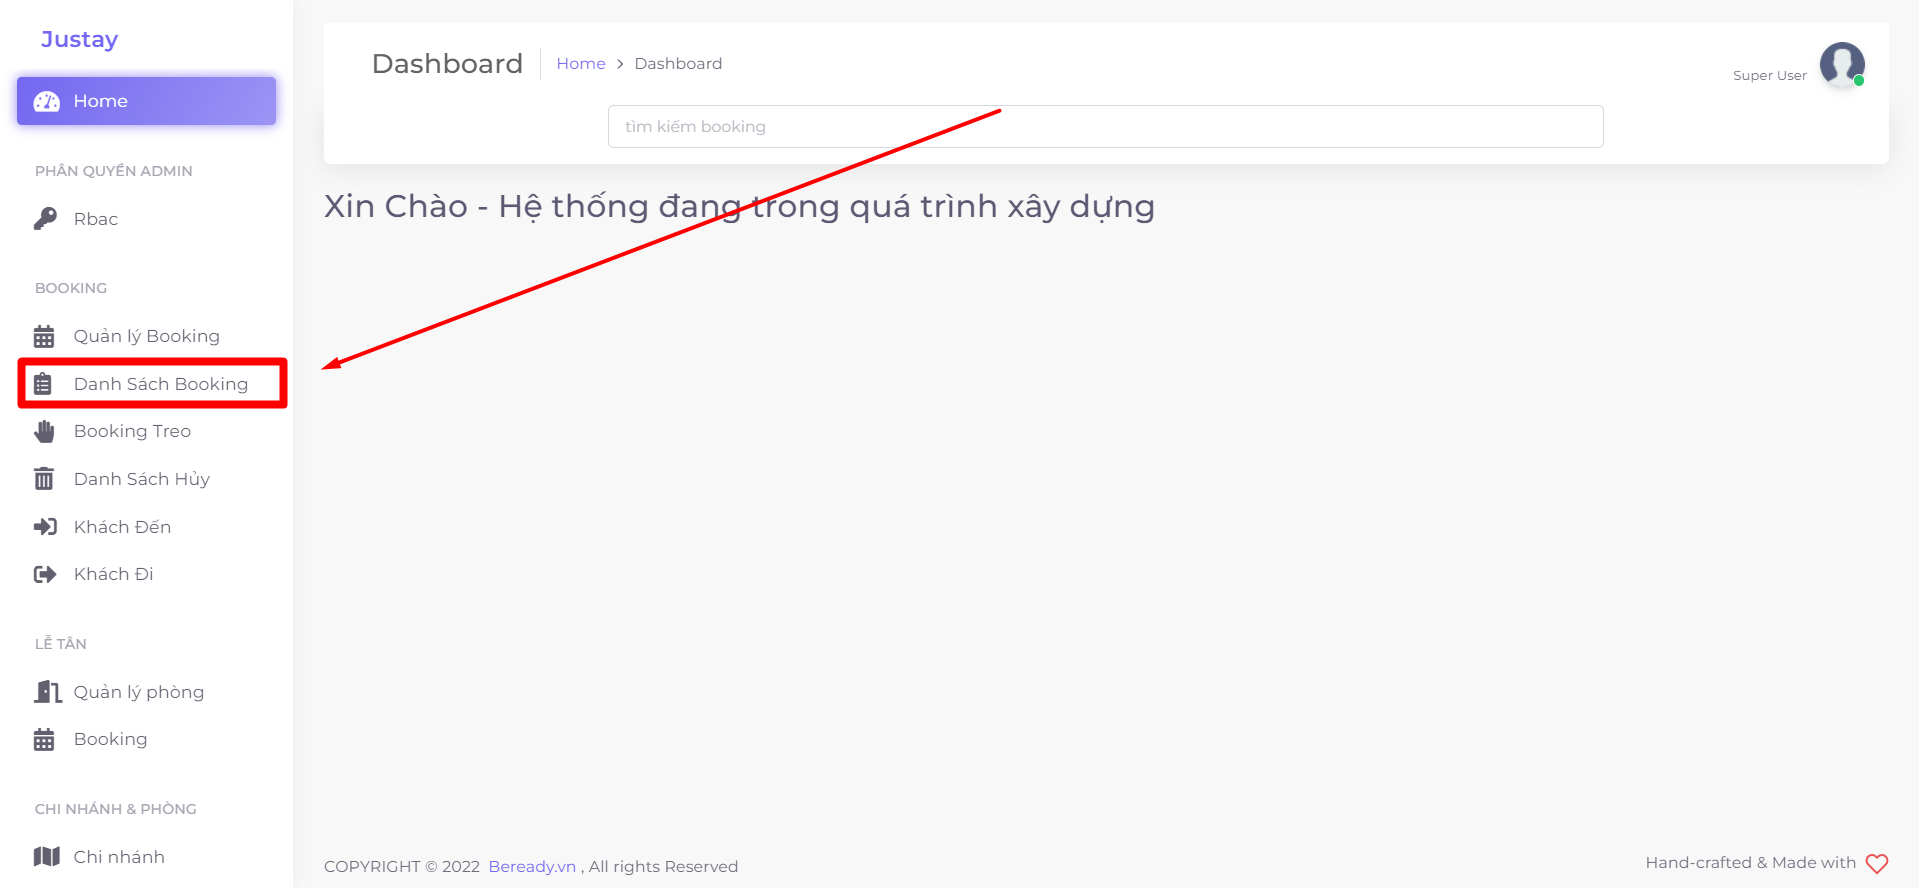Click the Quản lý Booking calendar icon
Viewport: 1919px width, 888px height.
point(44,336)
